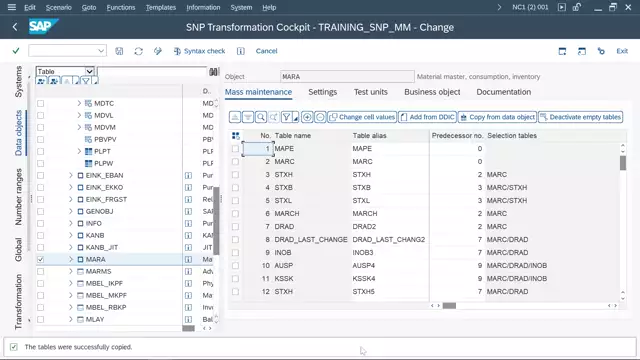Open the filter options dropdown arrow
This screenshot has height=360, width=640.
coord(296,118)
